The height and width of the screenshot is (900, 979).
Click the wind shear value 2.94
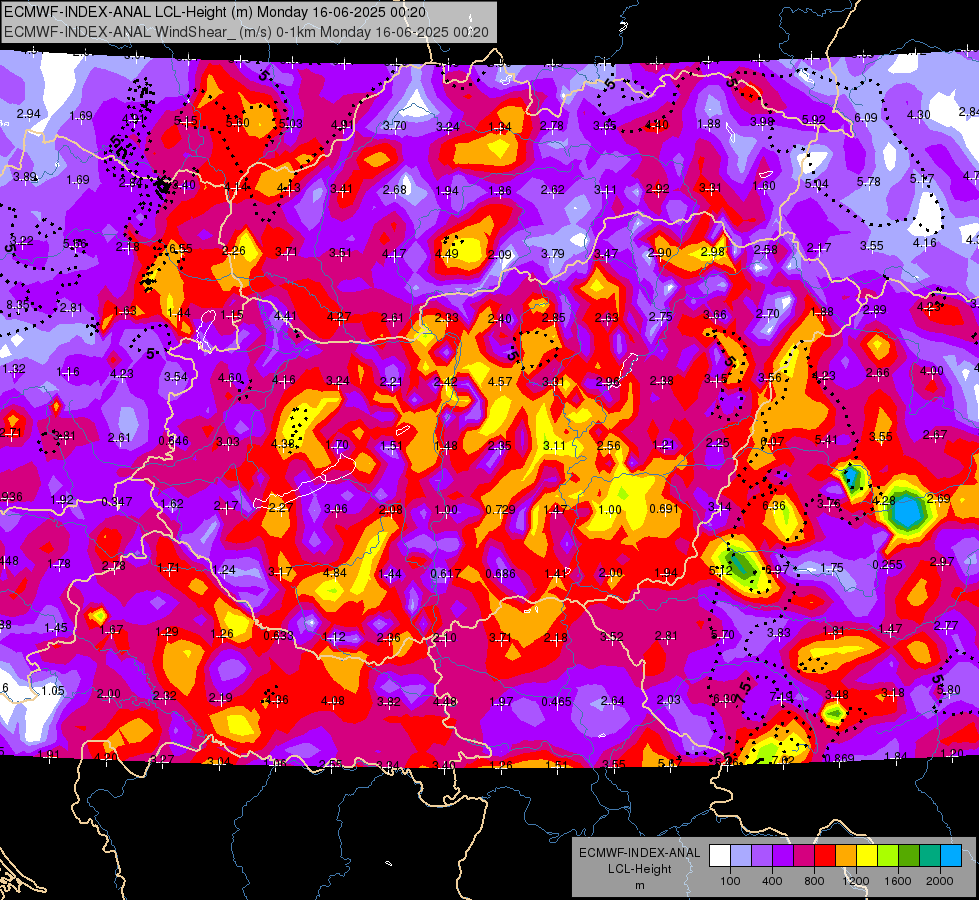[x=29, y=114]
